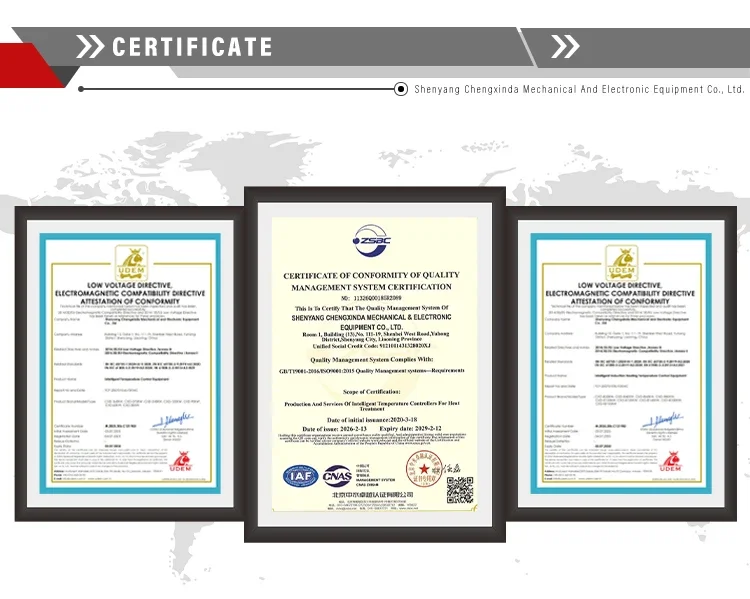The height and width of the screenshot is (599, 750).
Task: Click the CNAS logo on center certificate
Action: [337, 476]
